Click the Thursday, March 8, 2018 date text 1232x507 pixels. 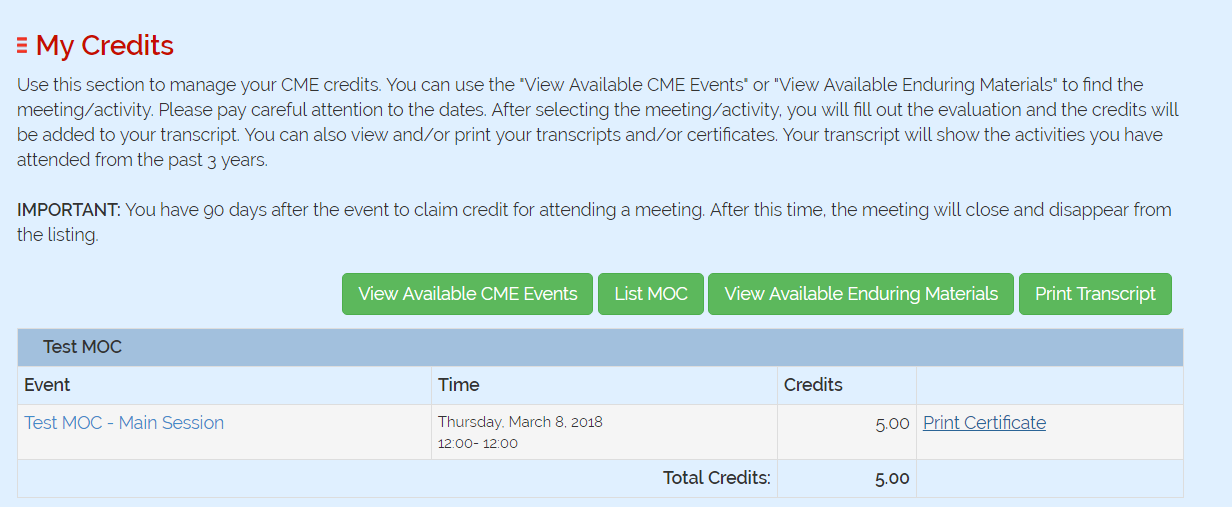coord(520,422)
